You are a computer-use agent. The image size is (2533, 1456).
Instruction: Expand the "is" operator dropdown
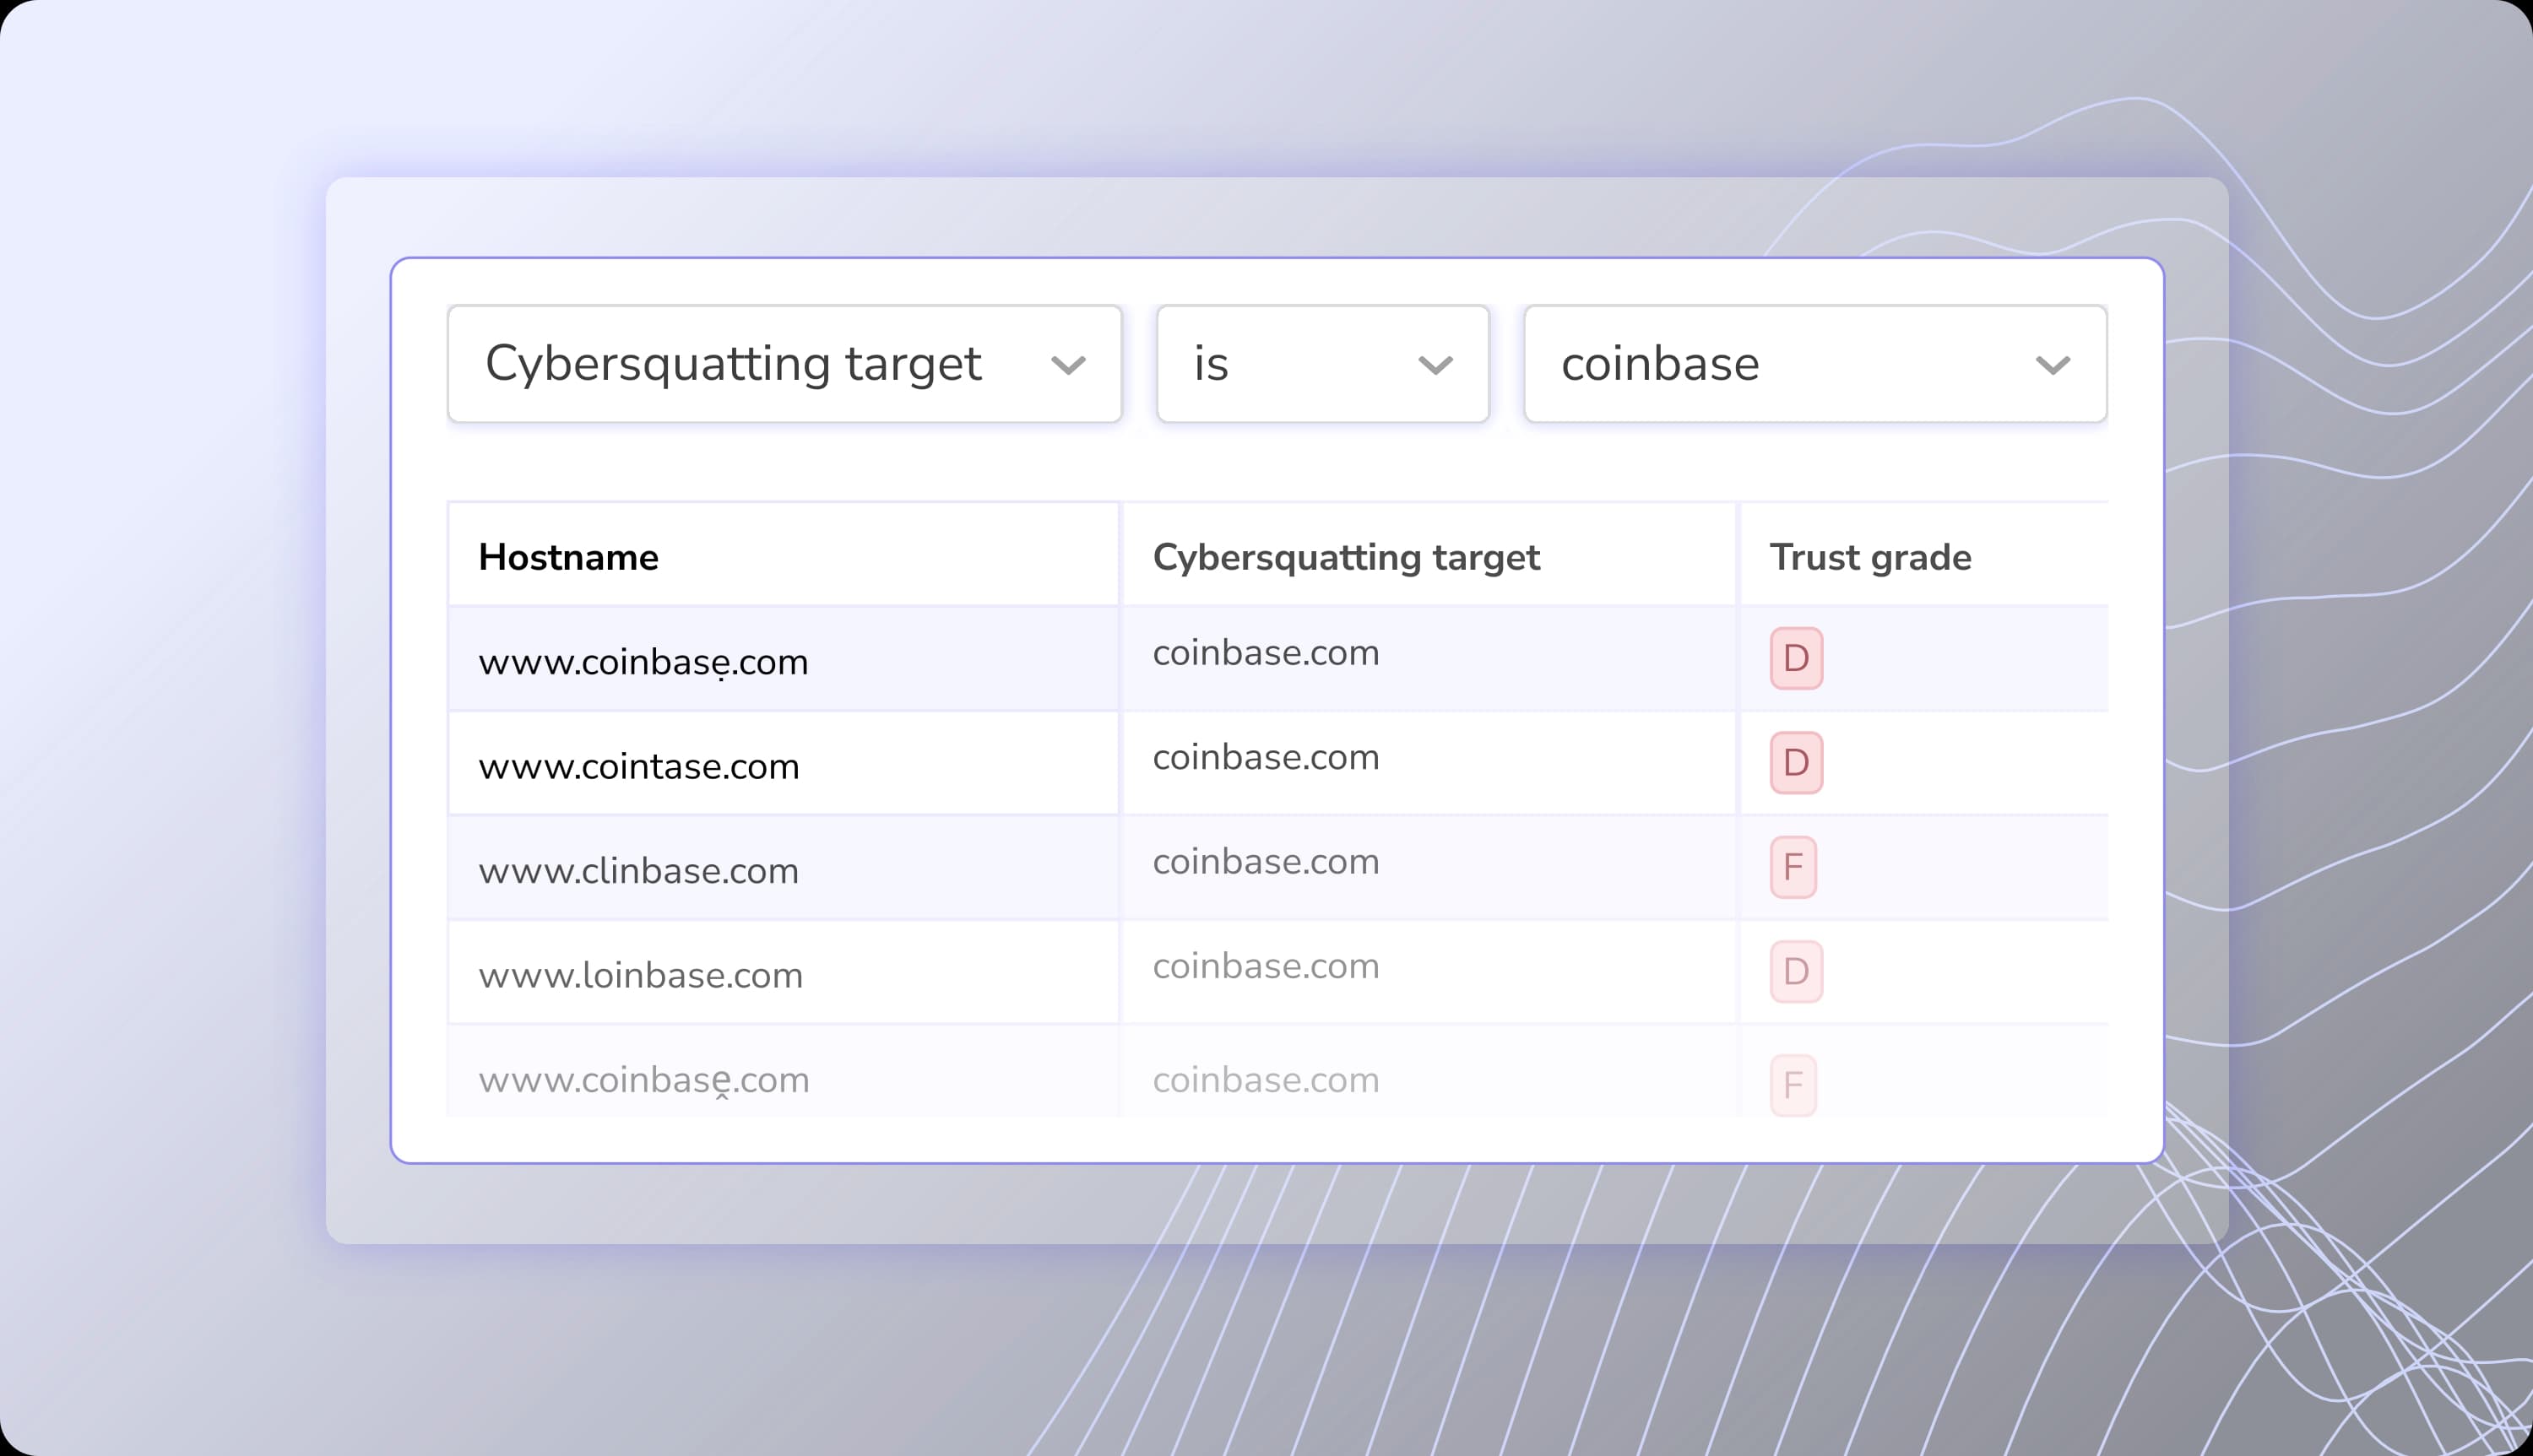(1322, 363)
